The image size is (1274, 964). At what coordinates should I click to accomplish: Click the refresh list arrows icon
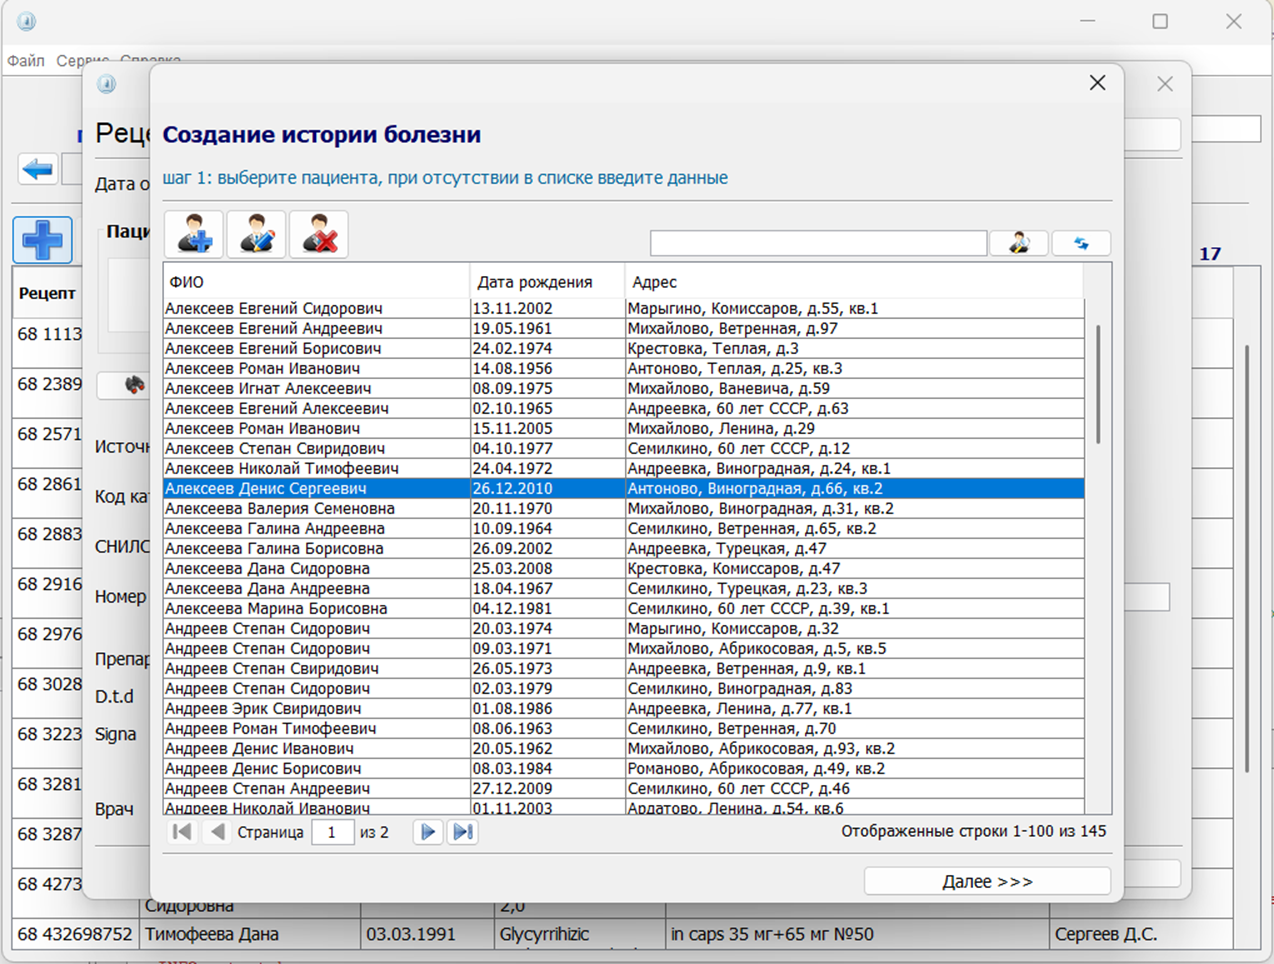click(x=1081, y=243)
